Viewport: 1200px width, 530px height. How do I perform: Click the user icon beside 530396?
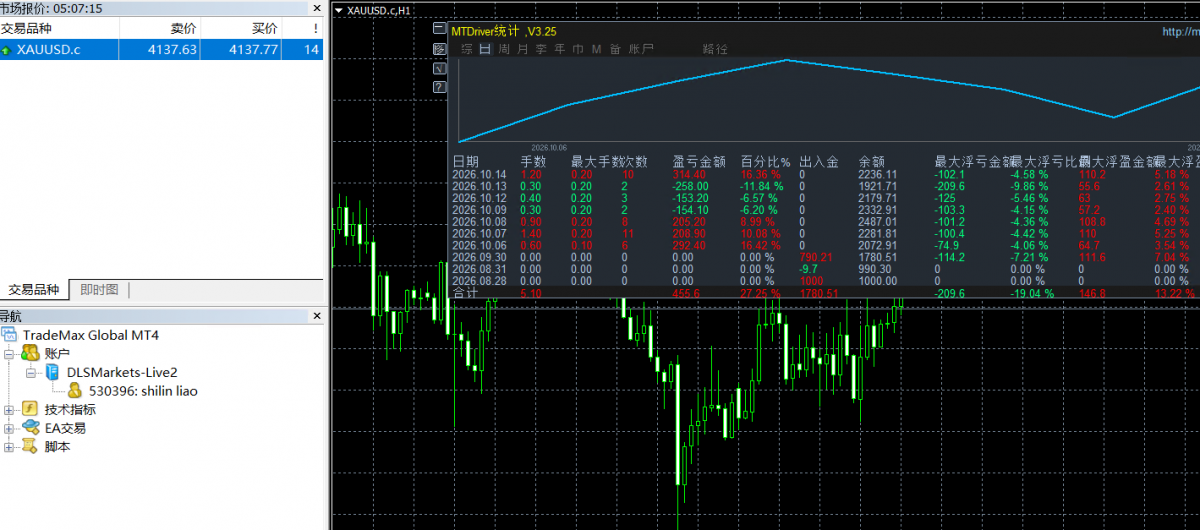(75, 391)
